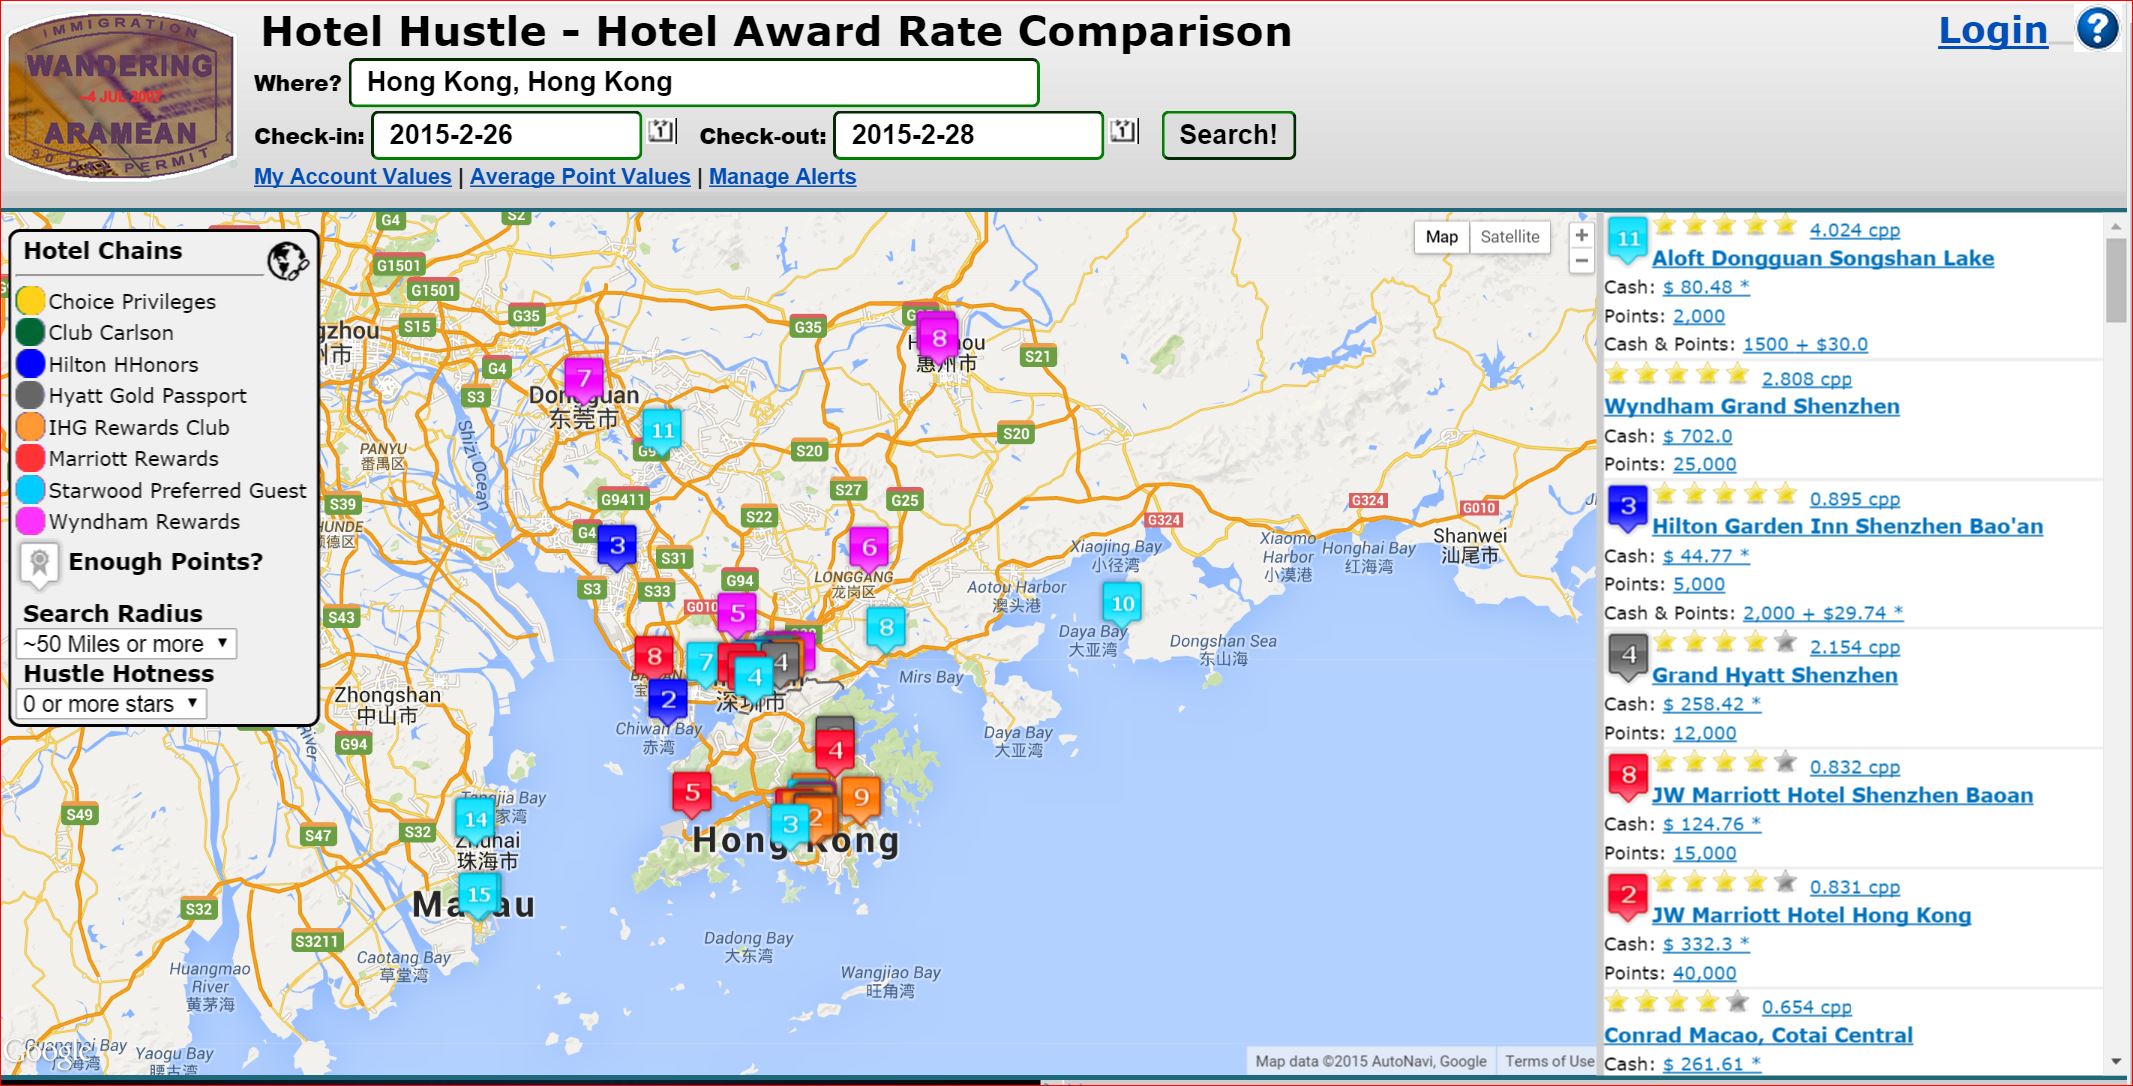
Task: Click the hotel list vertical scrollbar
Action: click(x=2115, y=282)
